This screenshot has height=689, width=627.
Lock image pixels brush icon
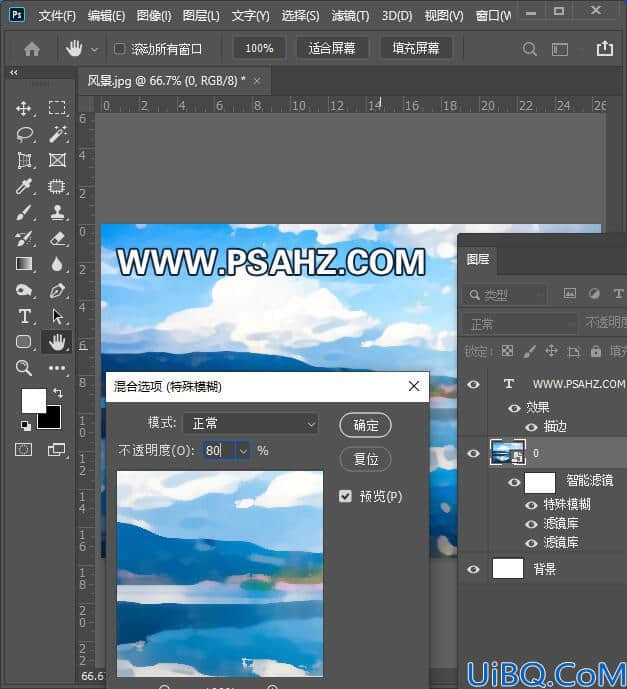[x=529, y=351]
